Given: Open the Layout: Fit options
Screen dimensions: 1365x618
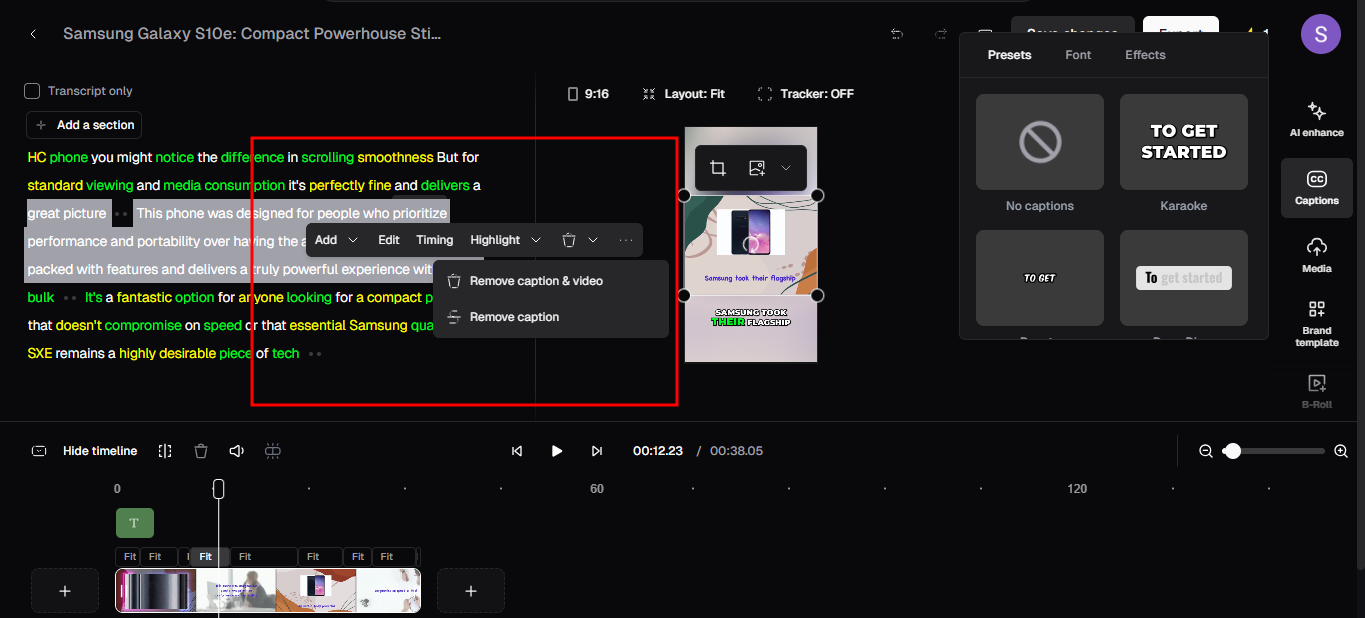Looking at the screenshot, I should [684, 94].
